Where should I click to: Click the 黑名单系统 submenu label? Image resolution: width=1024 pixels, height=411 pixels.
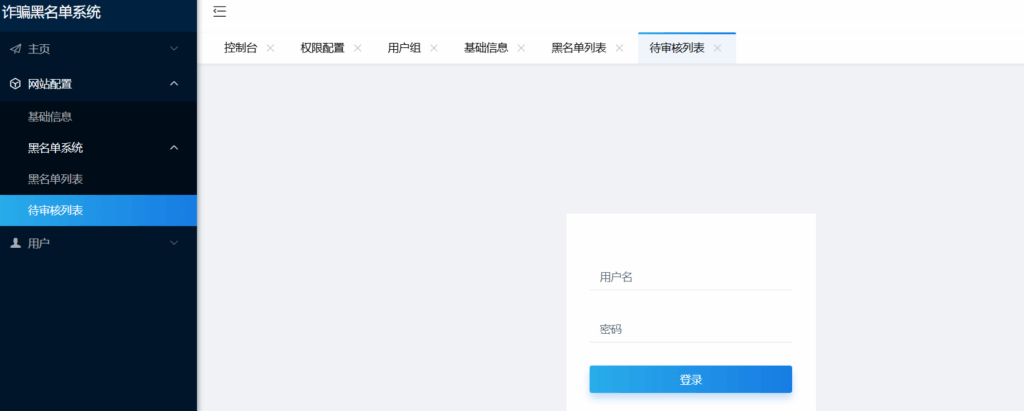coord(56,148)
